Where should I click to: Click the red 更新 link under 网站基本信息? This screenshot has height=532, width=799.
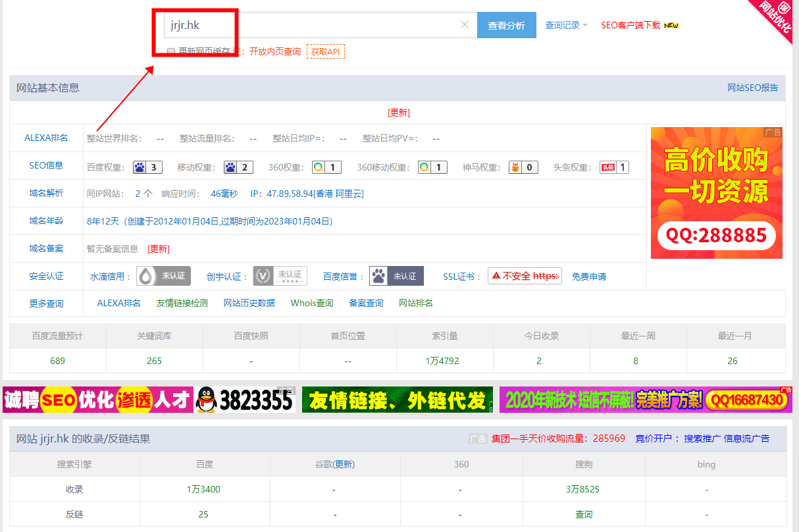coord(398,113)
